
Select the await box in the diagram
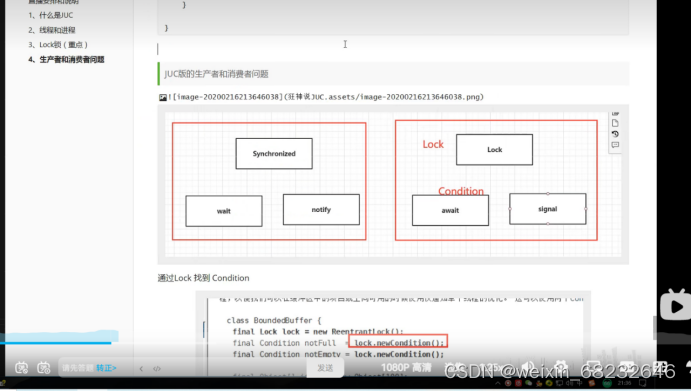(x=450, y=211)
